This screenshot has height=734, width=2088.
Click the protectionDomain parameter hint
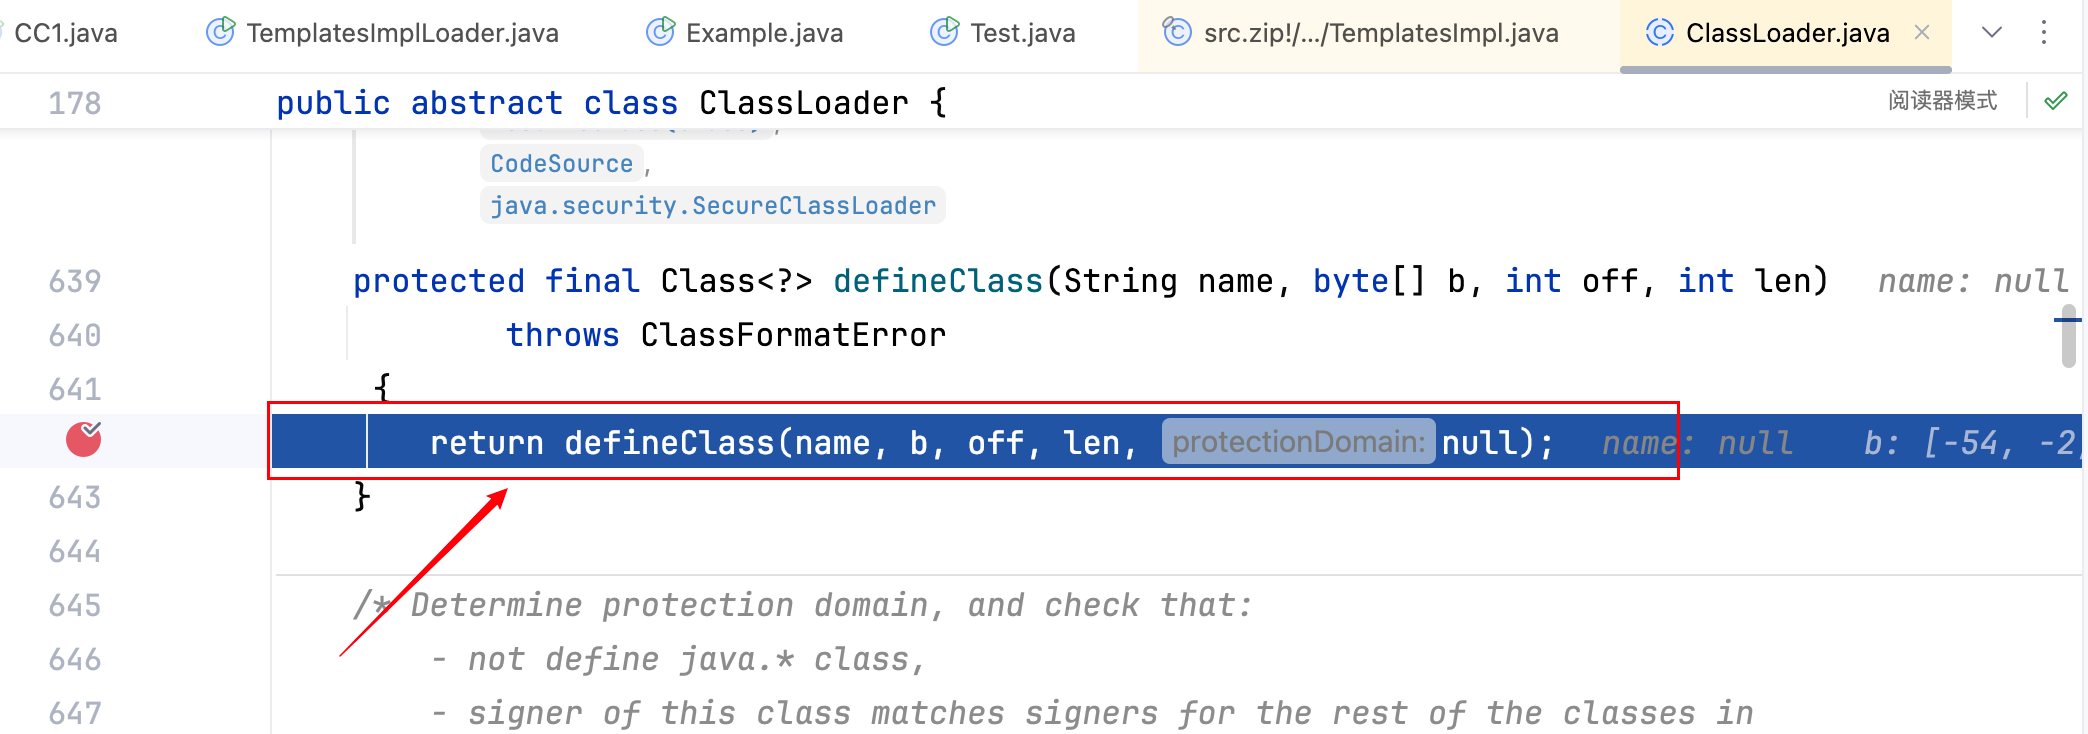tap(1298, 442)
